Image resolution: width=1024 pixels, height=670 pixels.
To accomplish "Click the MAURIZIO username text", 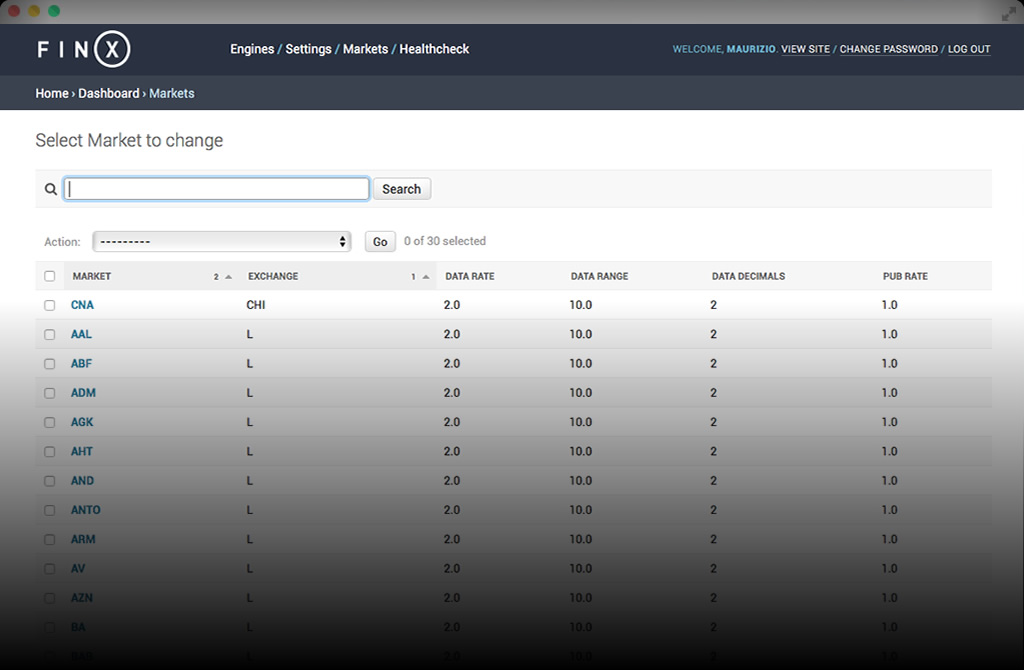I will pos(751,49).
